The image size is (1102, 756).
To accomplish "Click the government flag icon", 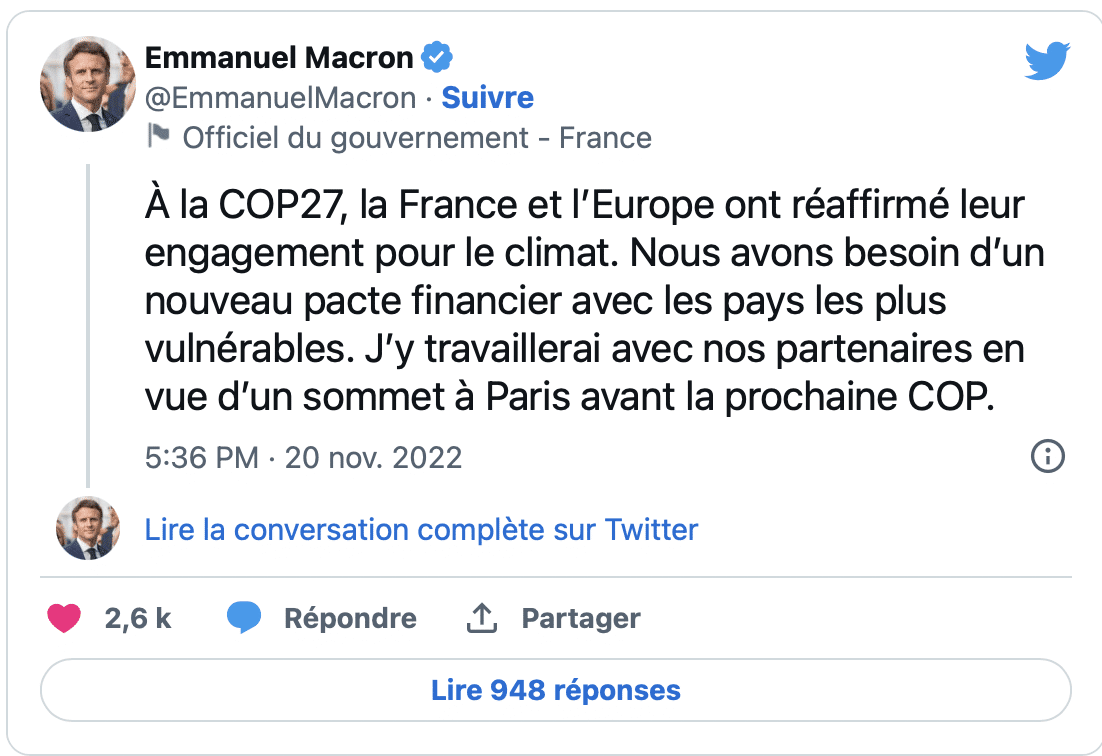I will pyautogui.click(x=159, y=136).
